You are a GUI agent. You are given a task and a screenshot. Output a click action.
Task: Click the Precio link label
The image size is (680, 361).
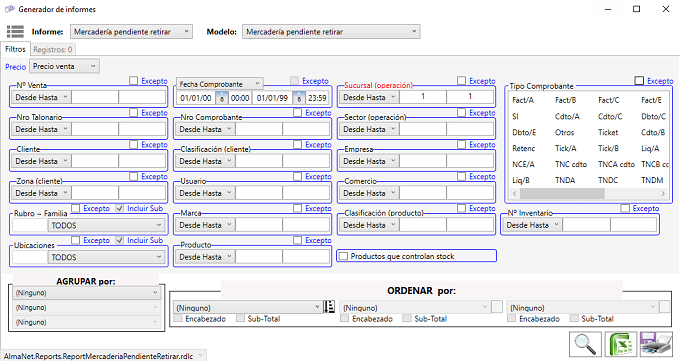click(x=16, y=67)
